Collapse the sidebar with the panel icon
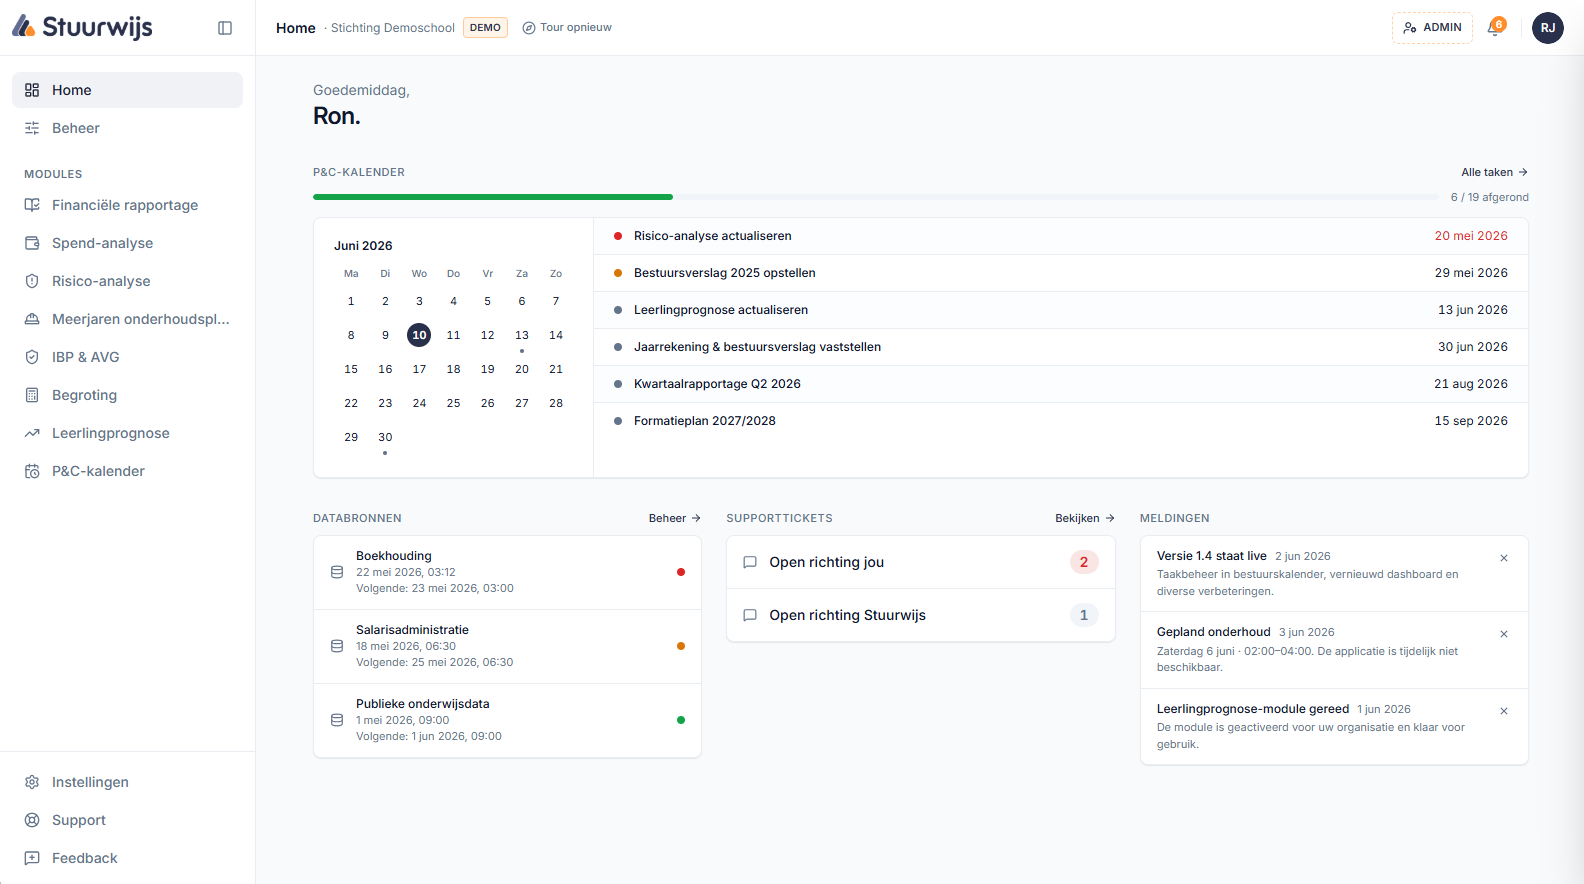Viewport: 1584px width, 884px height. (225, 28)
